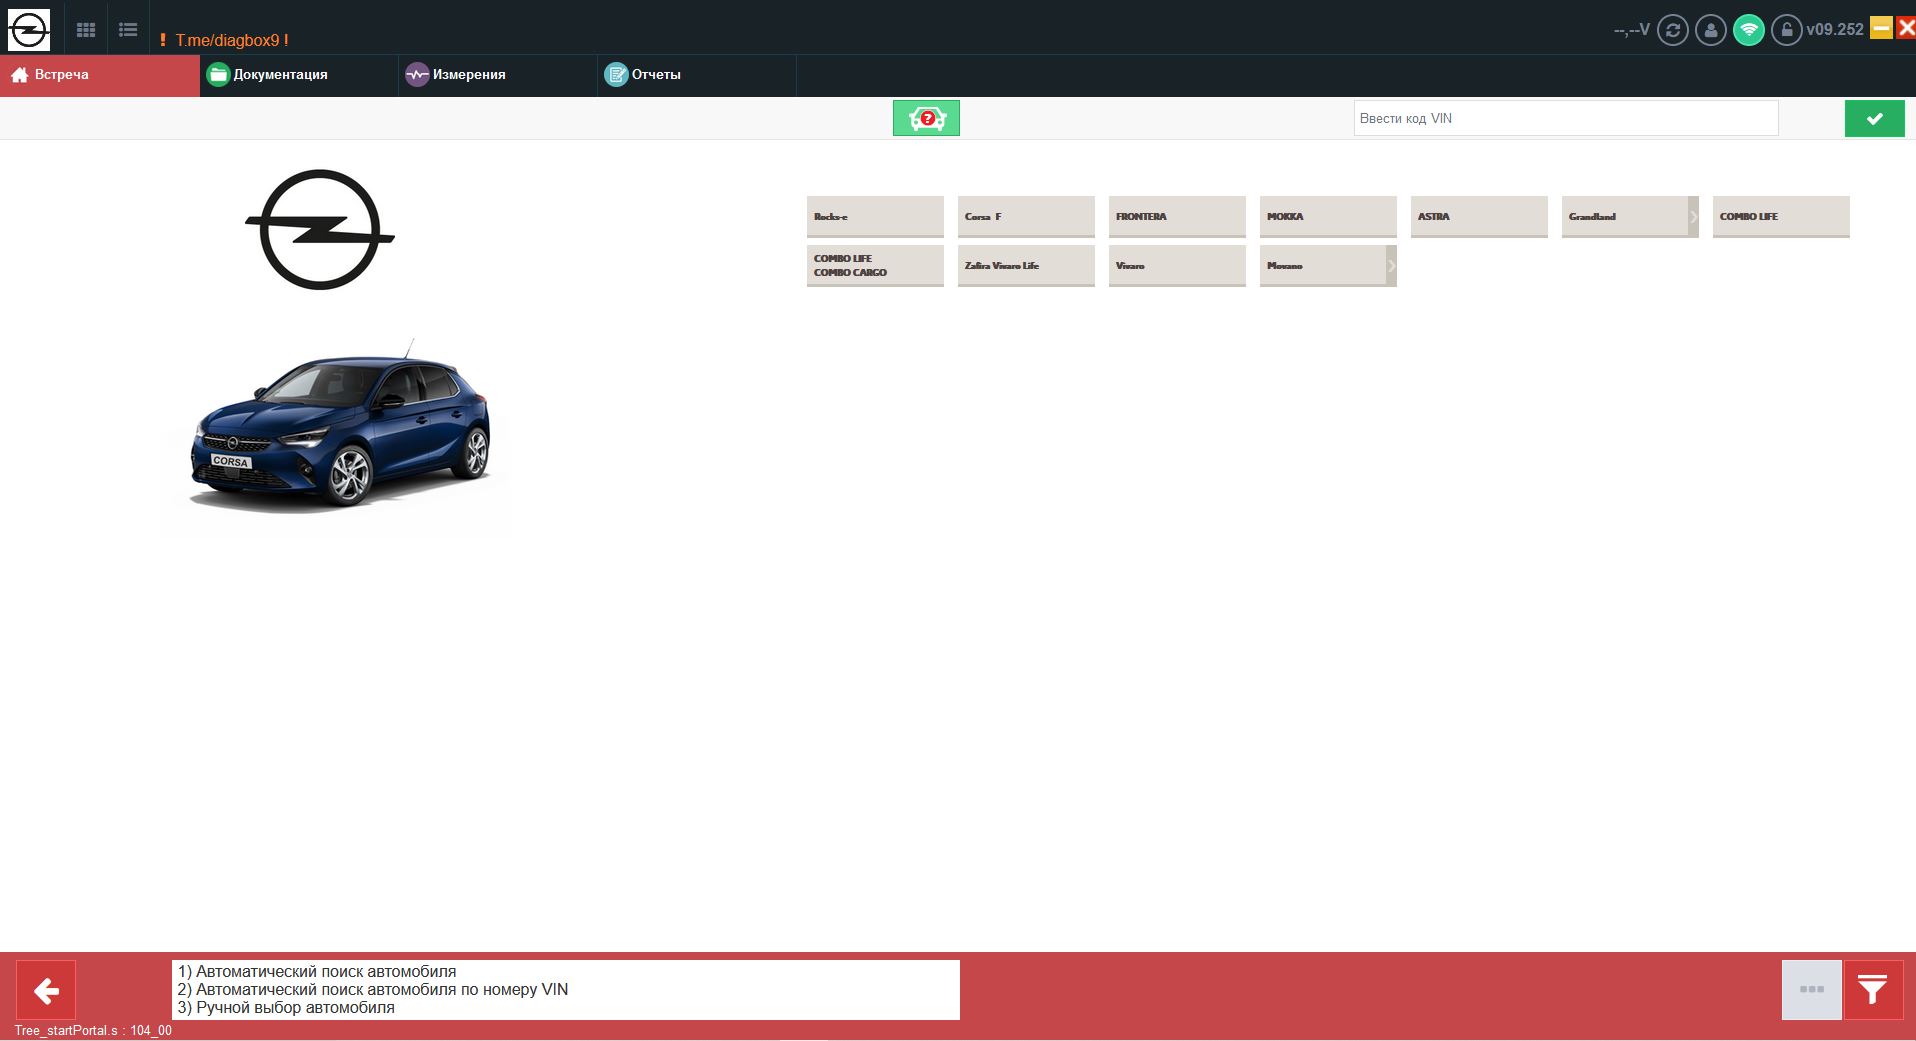Open the Документация tab

pyautogui.click(x=299, y=75)
